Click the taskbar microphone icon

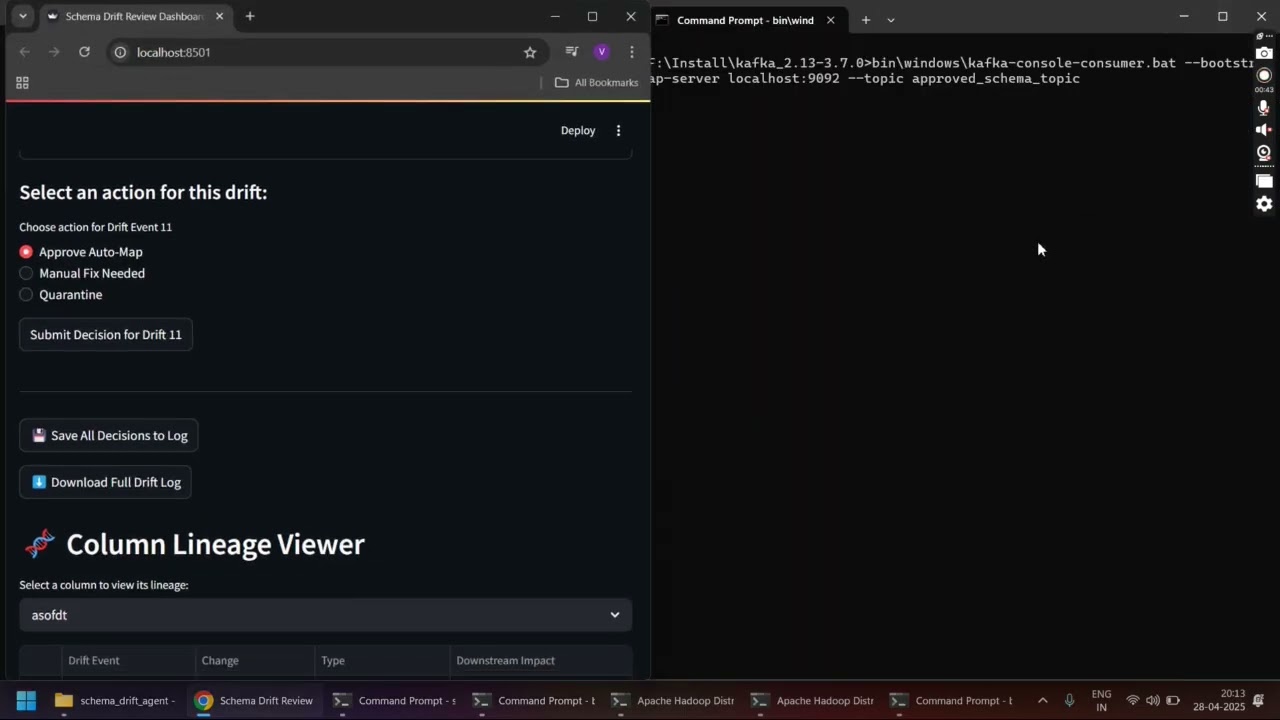(x=1069, y=700)
